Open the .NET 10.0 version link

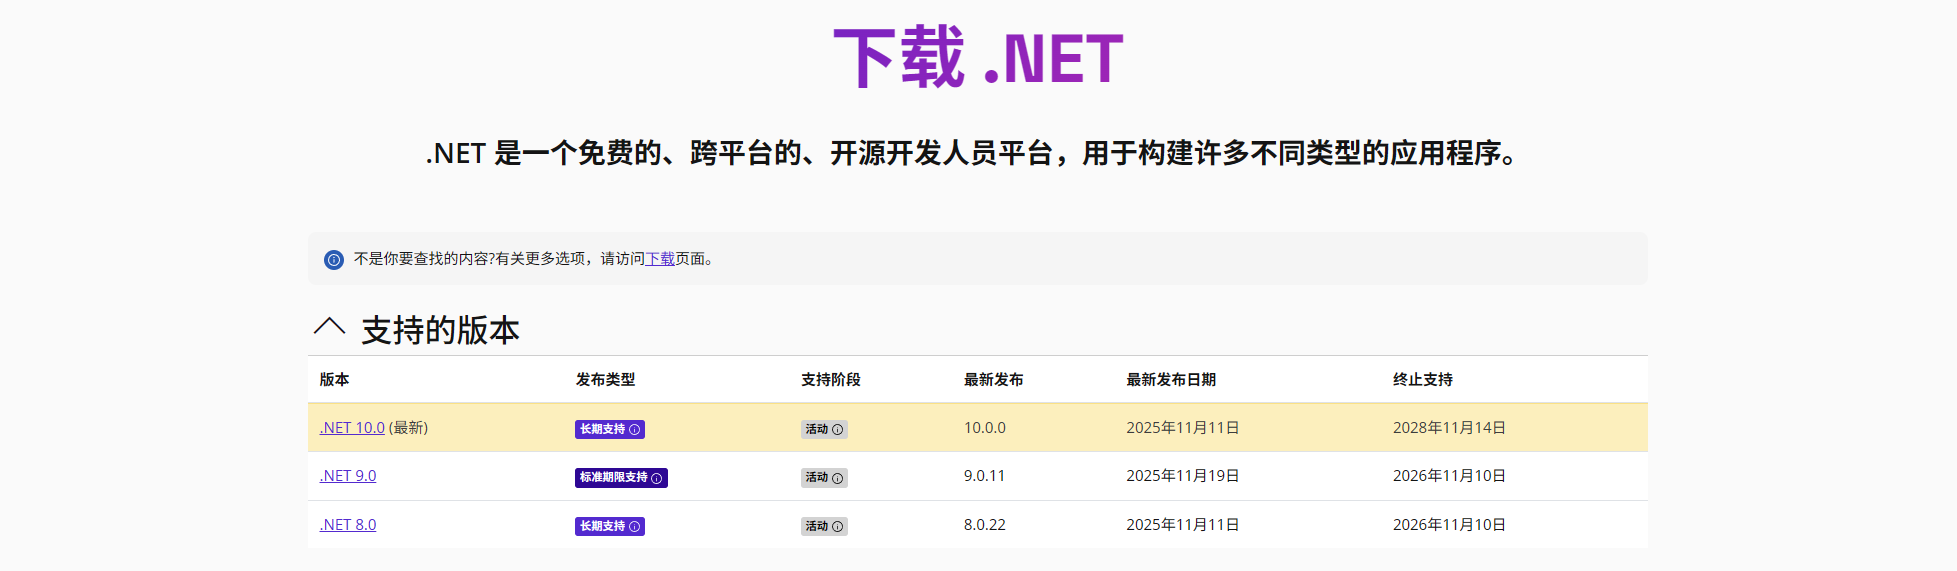click(x=352, y=428)
